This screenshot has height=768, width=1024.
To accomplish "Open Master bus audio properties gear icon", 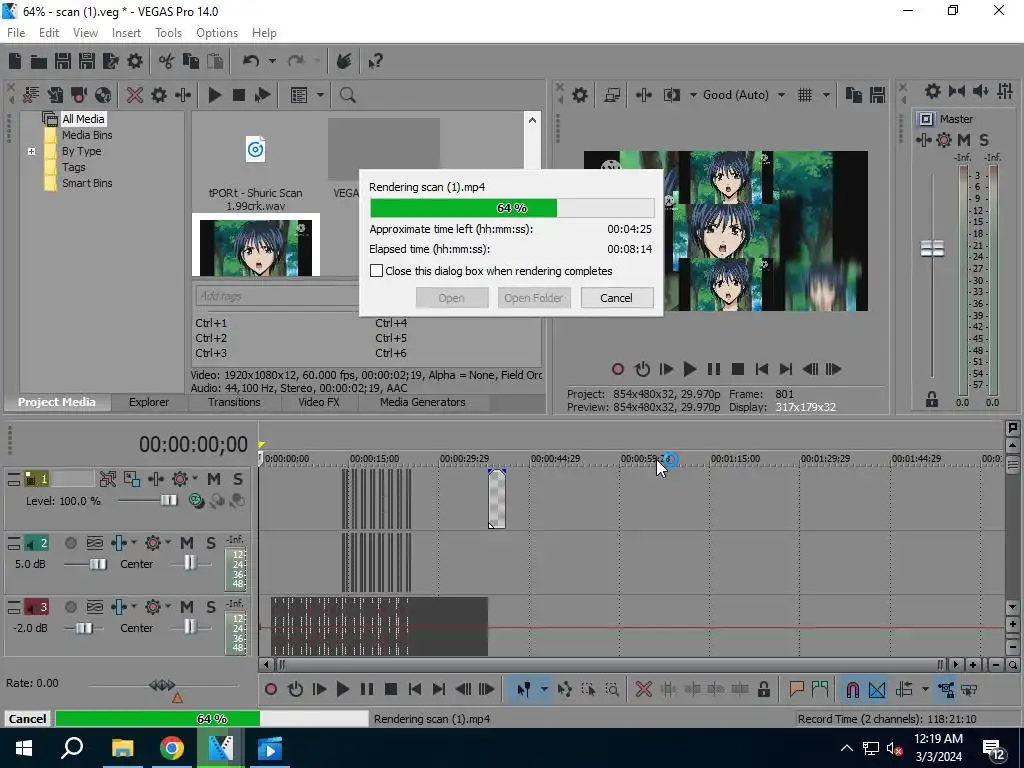I will [x=933, y=91].
